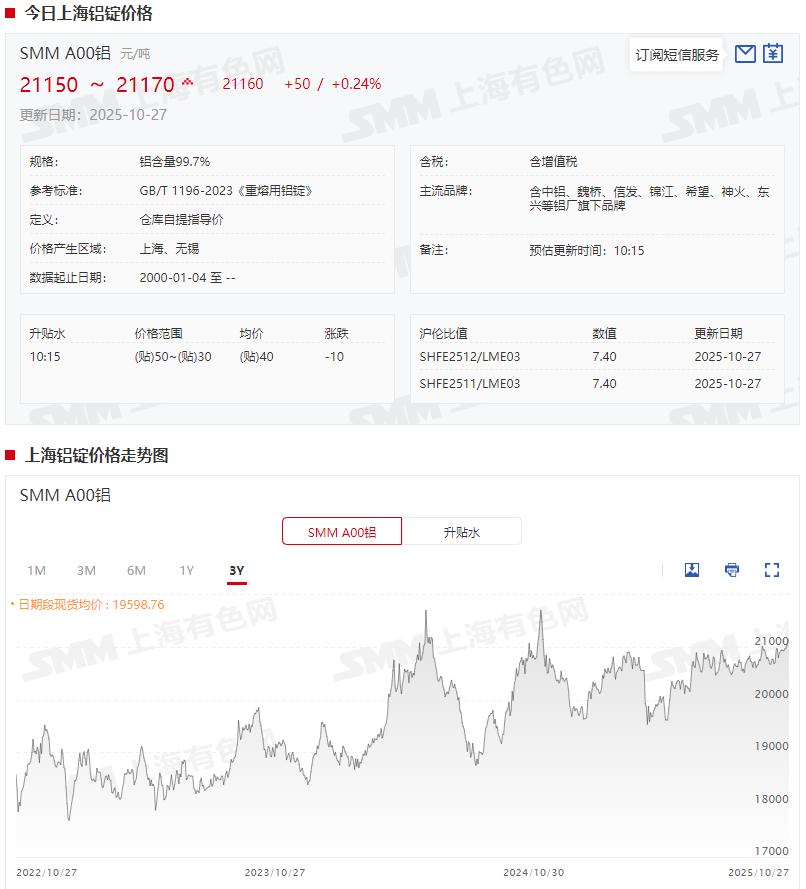Viewport: 806px width, 889px height.
Task: Click the 上海铝锭价格走势图 heading
Action: pyautogui.click(x=96, y=455)
